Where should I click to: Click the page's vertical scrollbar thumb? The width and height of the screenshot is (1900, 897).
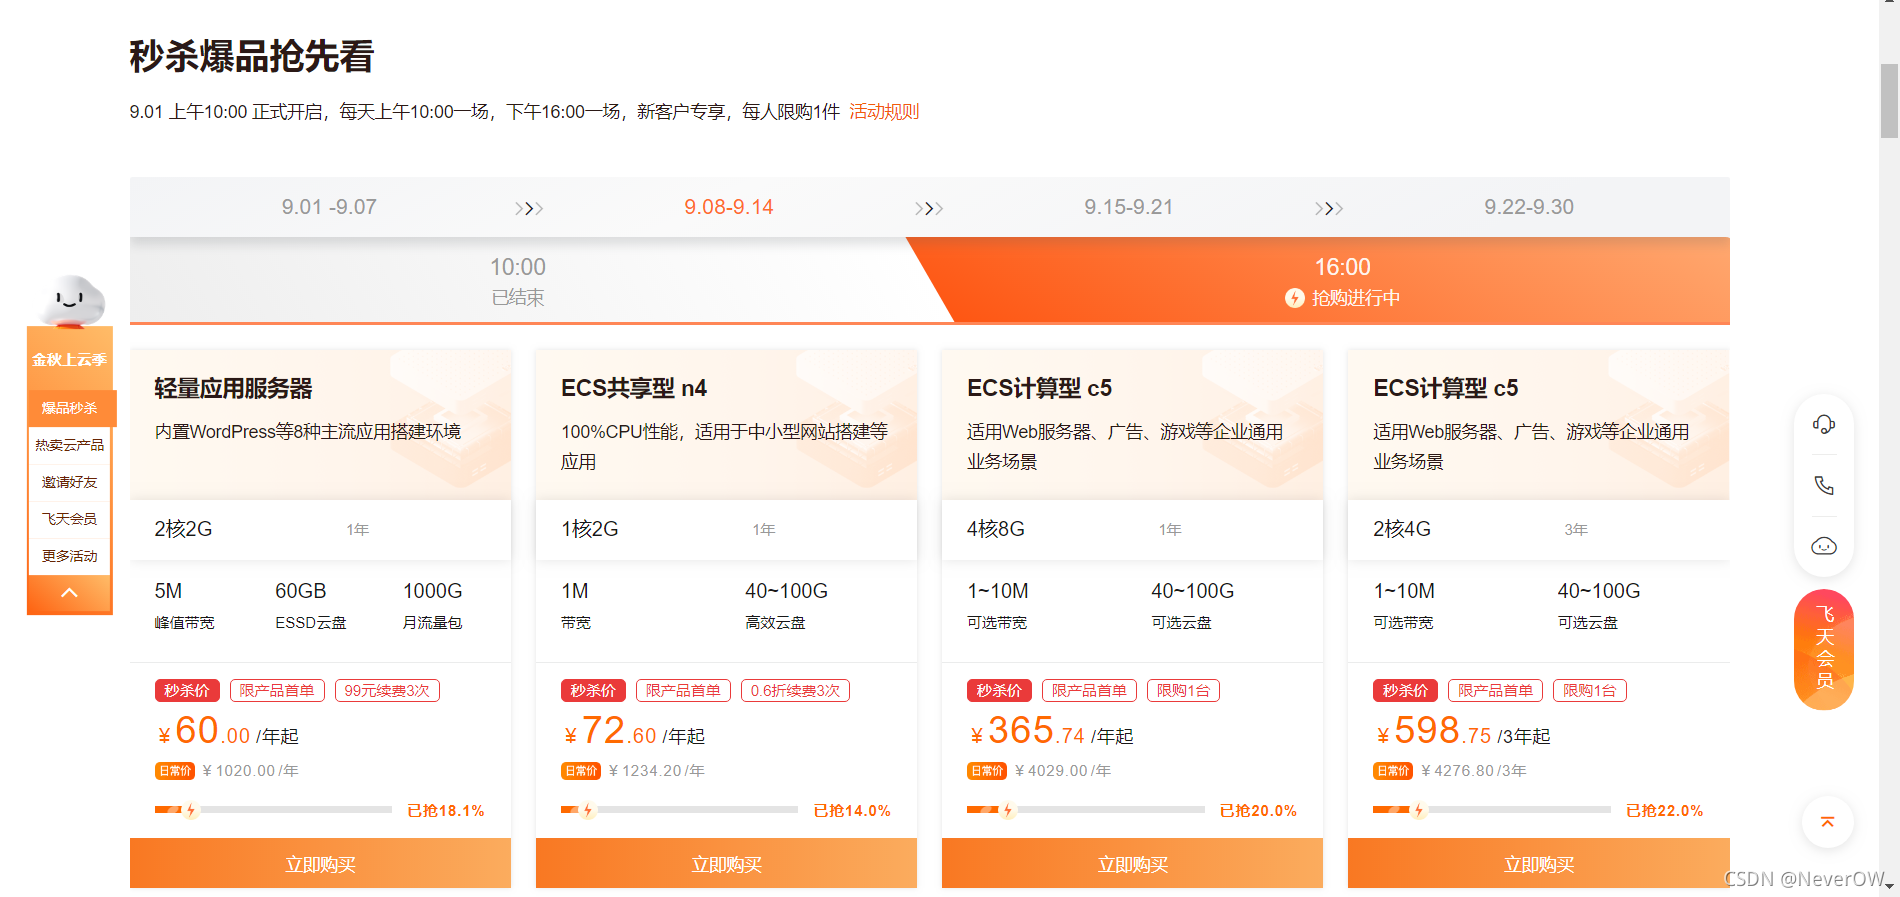(1889, 100)
